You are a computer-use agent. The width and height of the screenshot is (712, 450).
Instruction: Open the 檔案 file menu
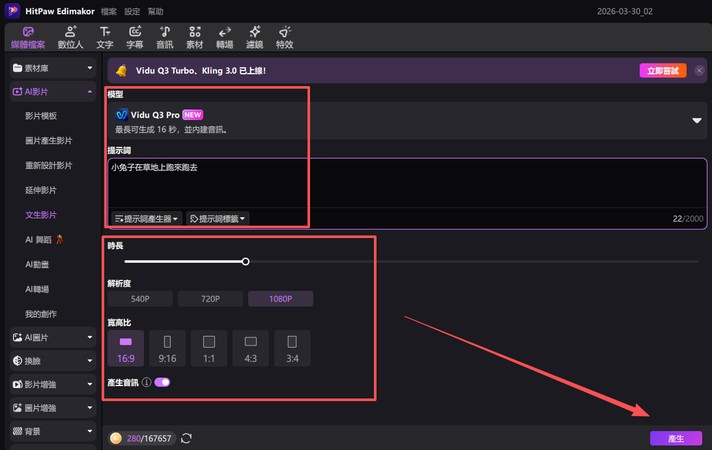tap(109, 11)
